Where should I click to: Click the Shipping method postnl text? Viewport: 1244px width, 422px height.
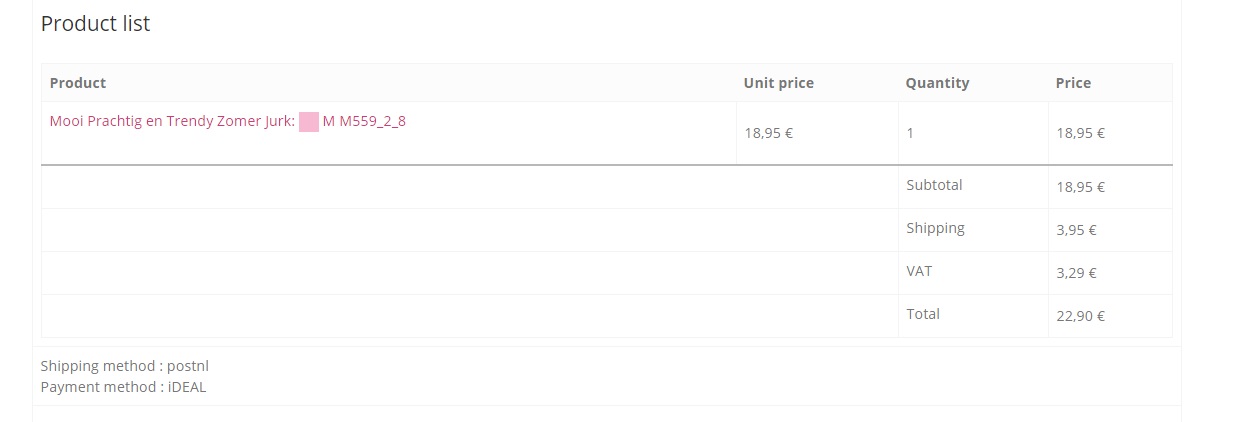[x=125, y=366]
